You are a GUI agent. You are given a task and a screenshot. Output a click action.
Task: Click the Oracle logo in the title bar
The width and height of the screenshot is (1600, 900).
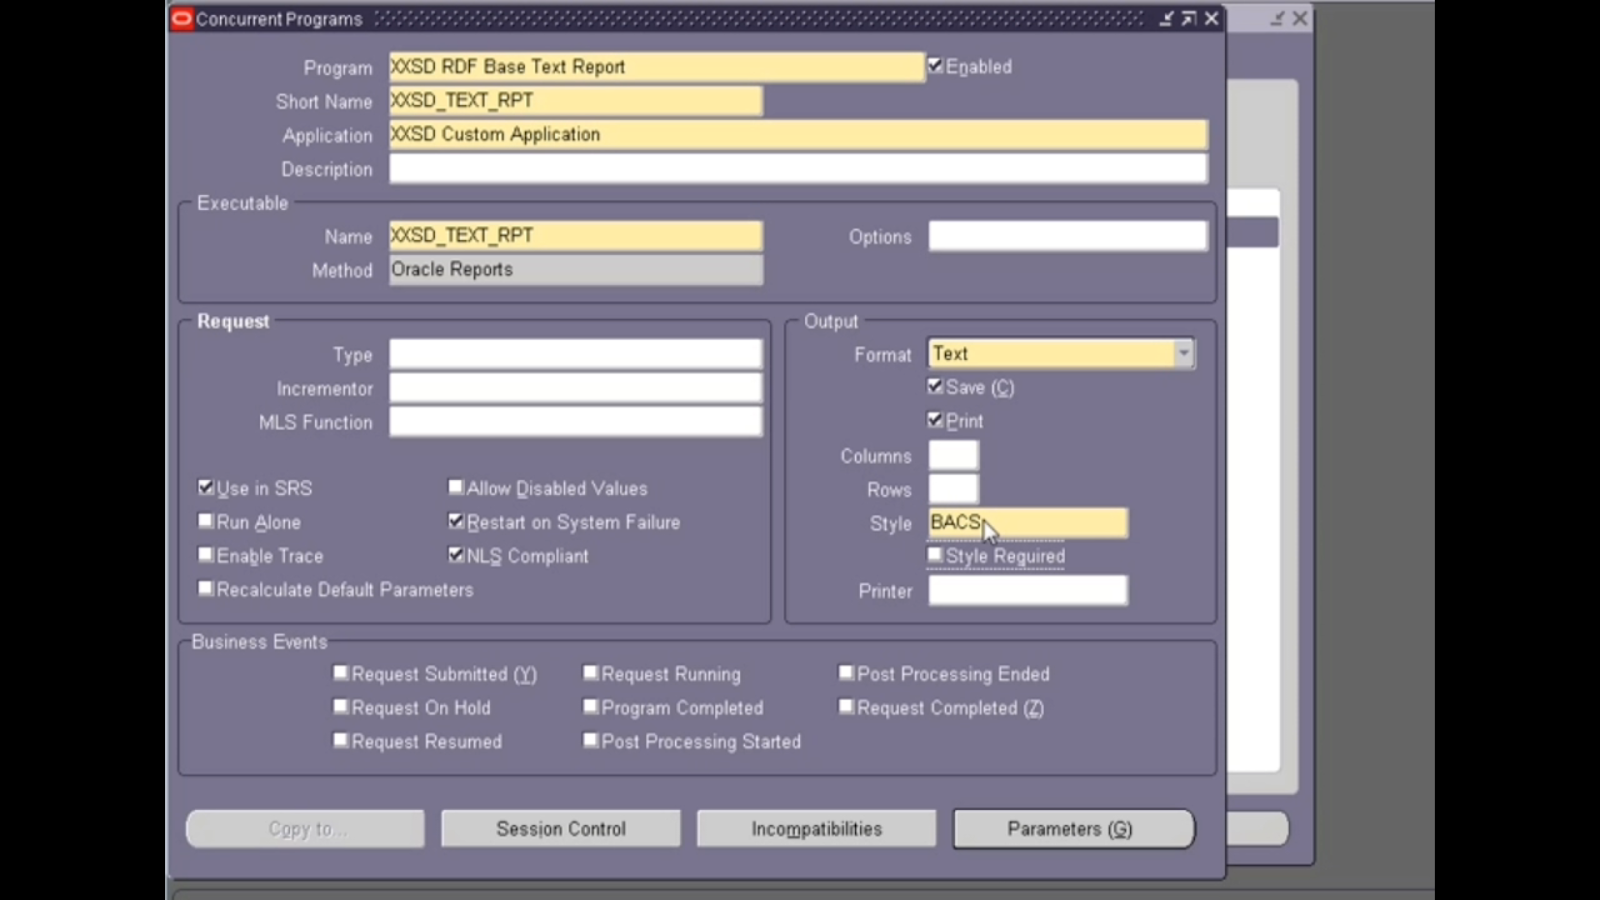(182, 18)
